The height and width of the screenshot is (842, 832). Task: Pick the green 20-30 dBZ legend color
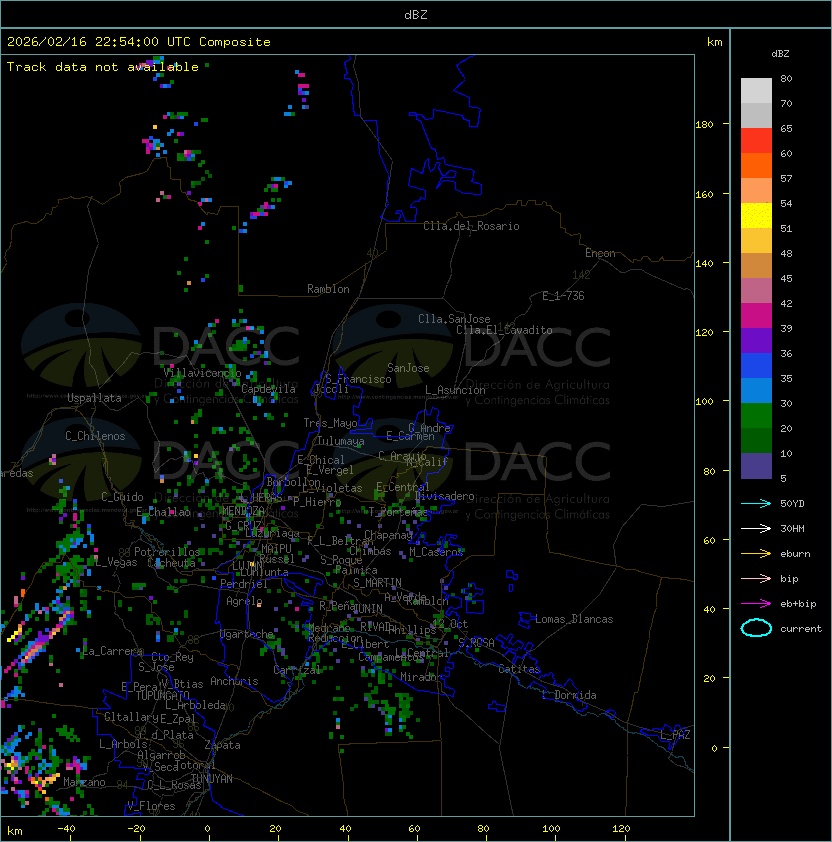coord(756,416)
